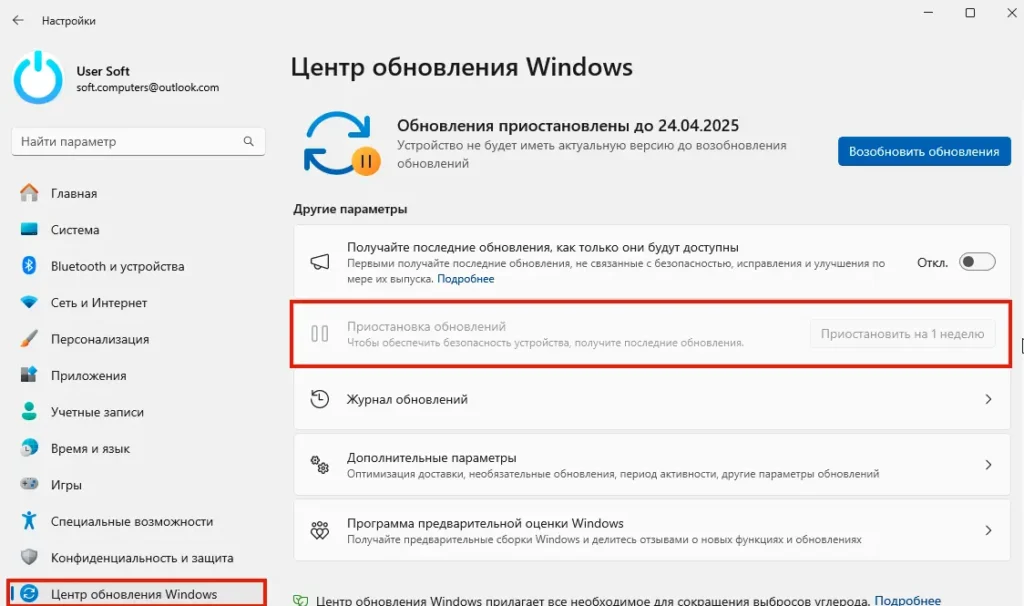Click the large paused update status icon
The height and width of the screenshot is (606, 1024).
pyautogui.click(x=341, y=144)
